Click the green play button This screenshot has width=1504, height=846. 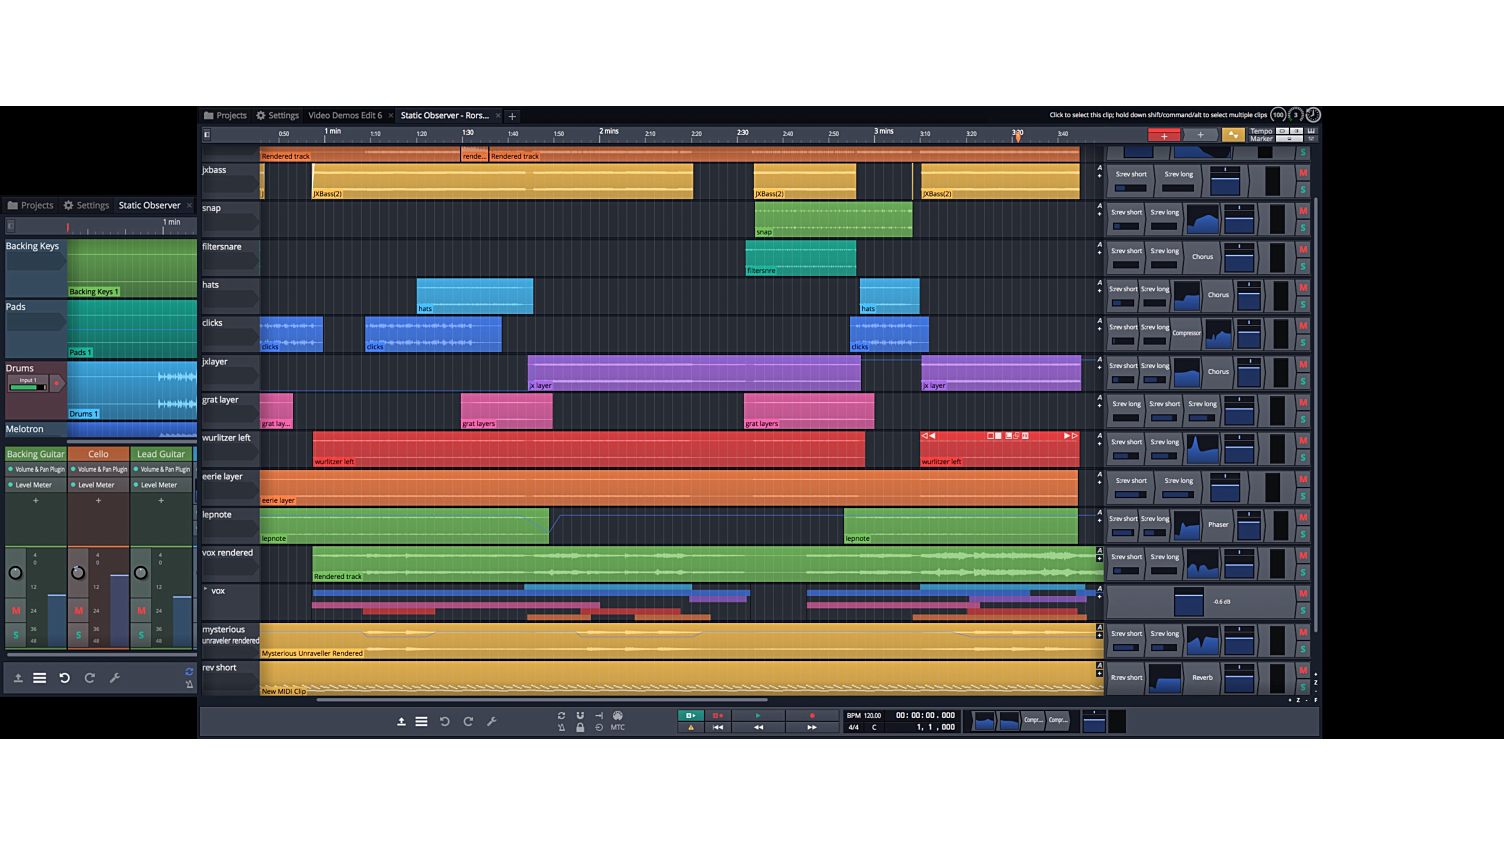tap(758, 715)
